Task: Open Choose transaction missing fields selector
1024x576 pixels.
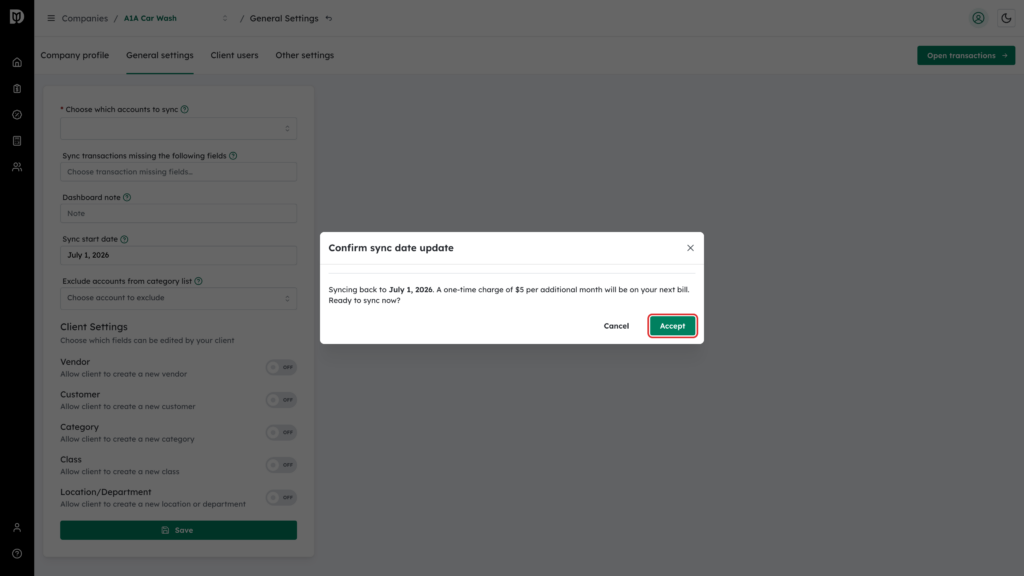Action: (x=178, y=172)
